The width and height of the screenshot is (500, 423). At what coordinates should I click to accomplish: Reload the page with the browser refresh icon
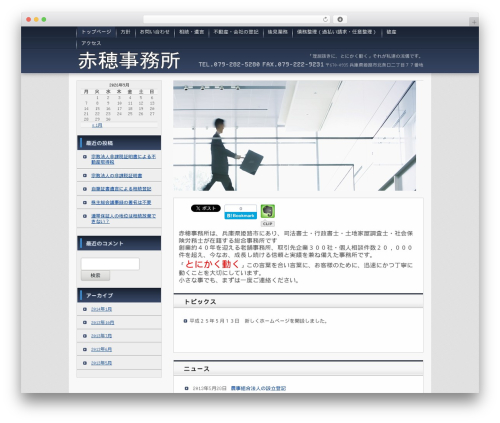[x=325, y=19]
